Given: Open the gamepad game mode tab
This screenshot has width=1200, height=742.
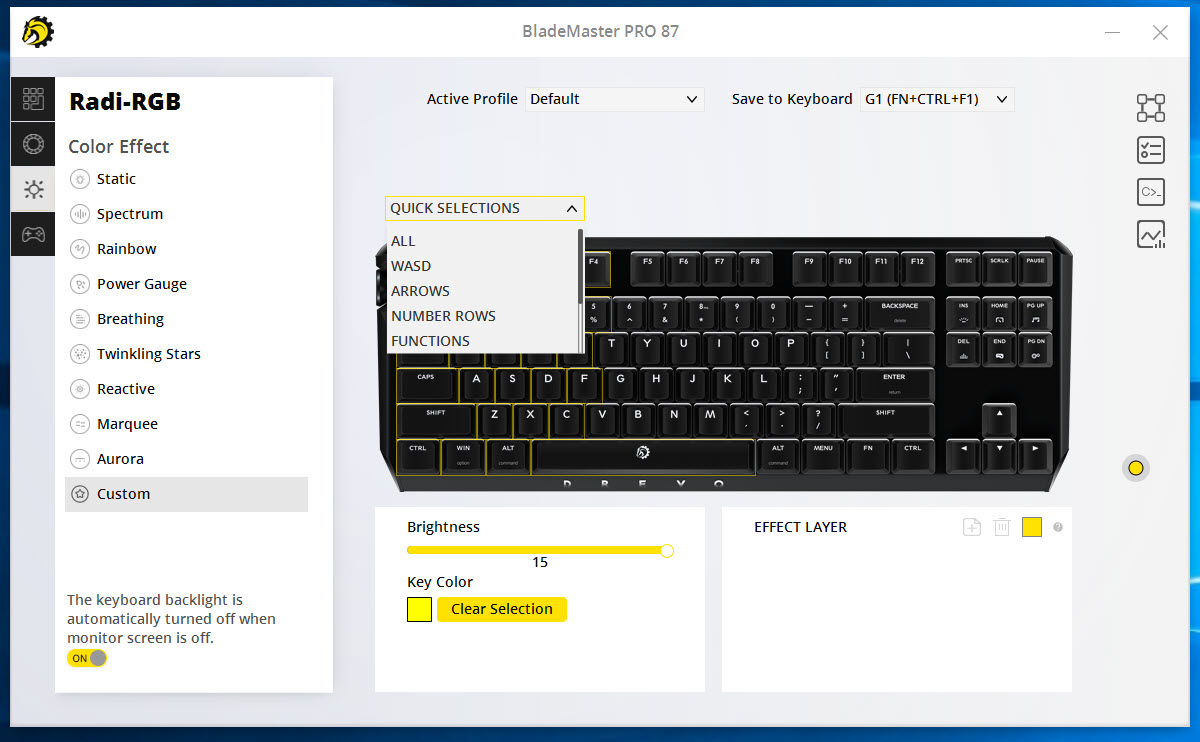Looking at the screenshot, I should 33,234.
